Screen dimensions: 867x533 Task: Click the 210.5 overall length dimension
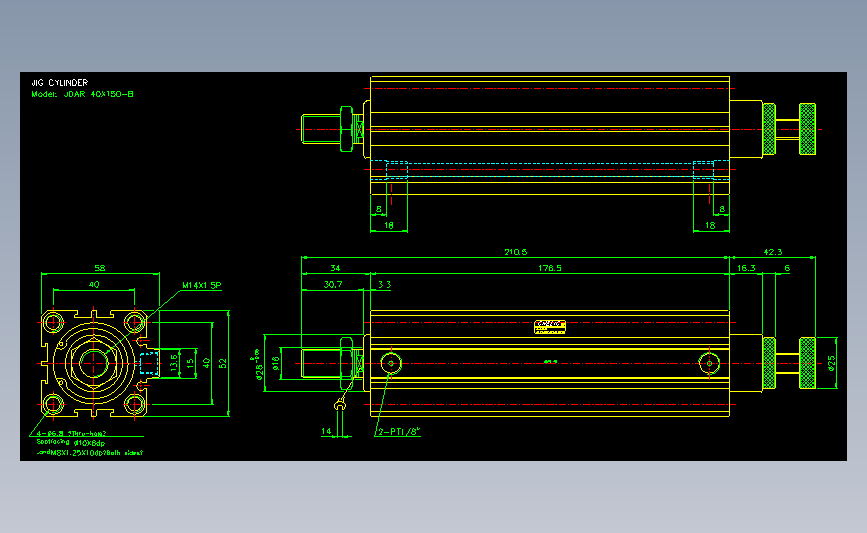(515, 252)
